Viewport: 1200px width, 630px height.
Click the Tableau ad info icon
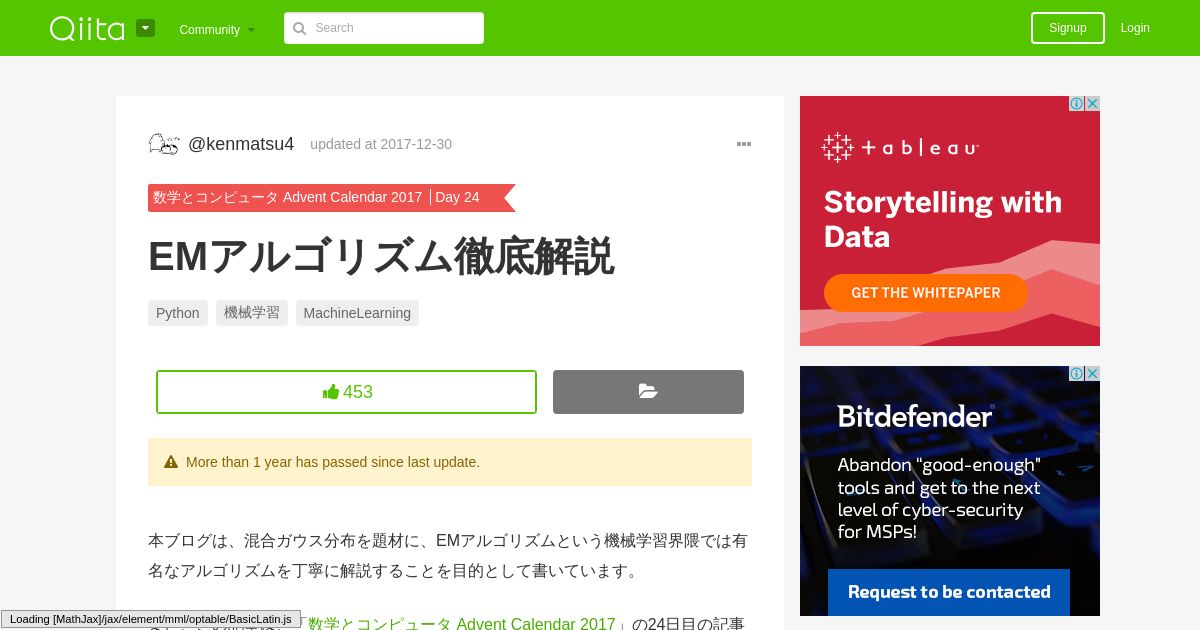pyautogui.click(x=1077, y=103)
